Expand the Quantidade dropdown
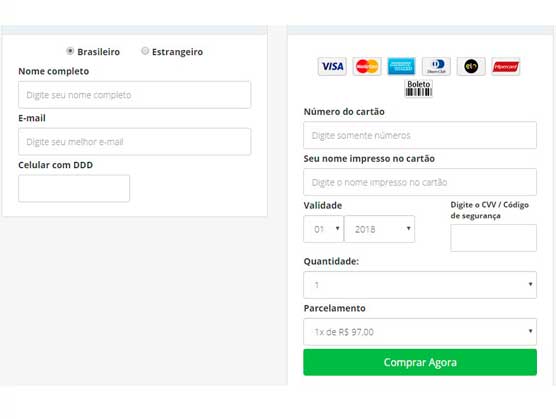This screenshot has height=419, width=556. [420, 285]
